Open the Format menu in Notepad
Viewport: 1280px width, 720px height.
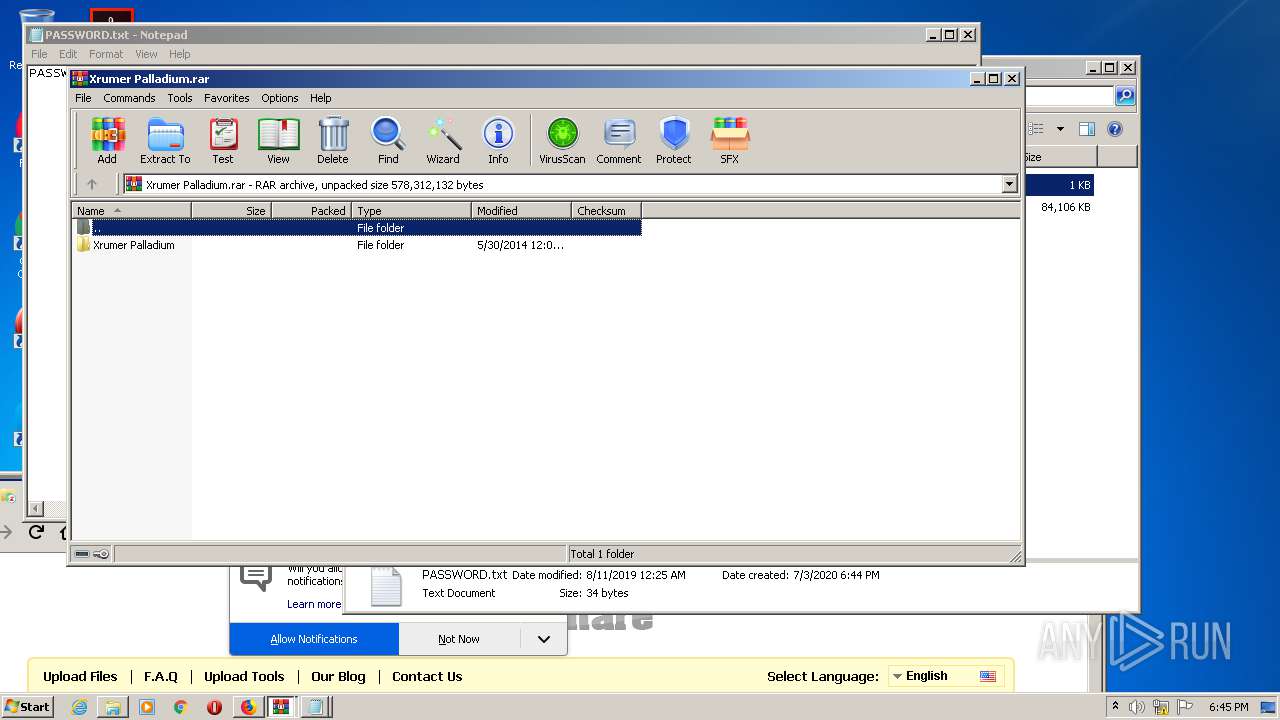(x=106, y=54)
